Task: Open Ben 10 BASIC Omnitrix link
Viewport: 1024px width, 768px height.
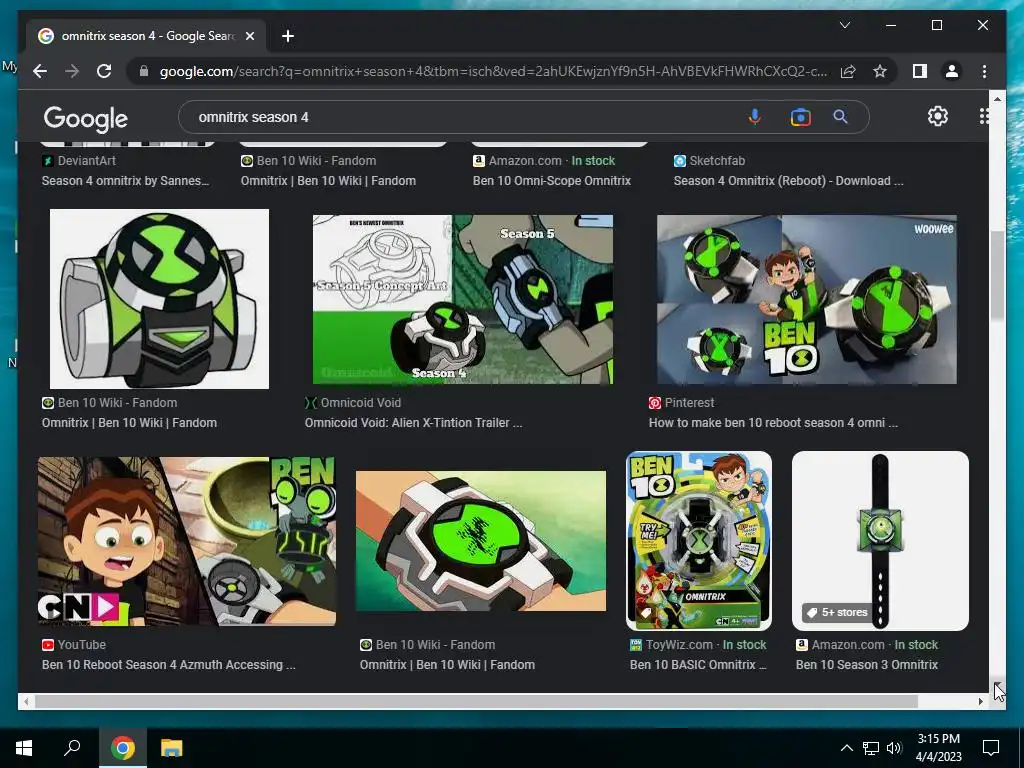Action: pyautogui.click(x=697, y=665)
